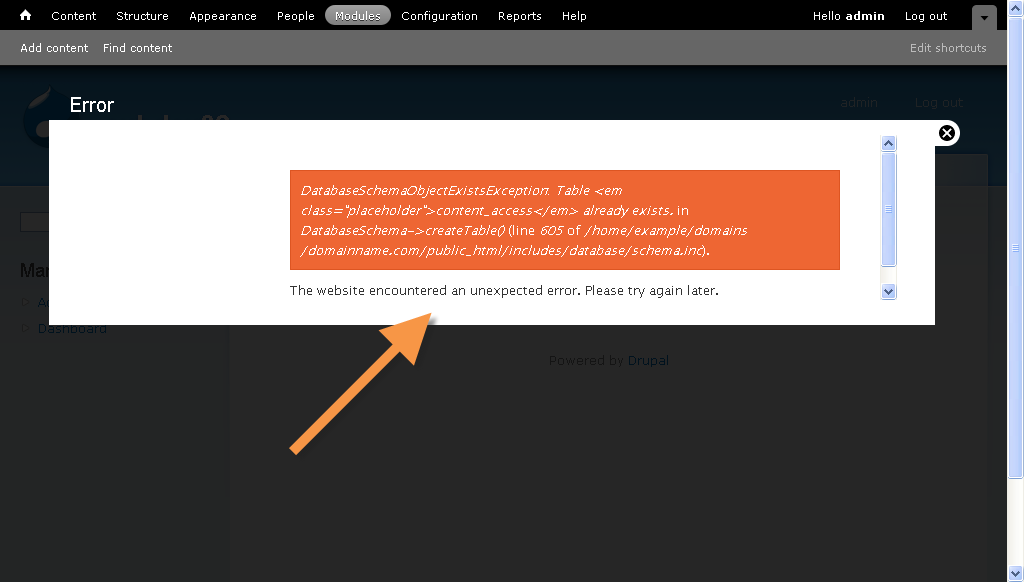
Task: Open the Help menu item
Action: 574,16
